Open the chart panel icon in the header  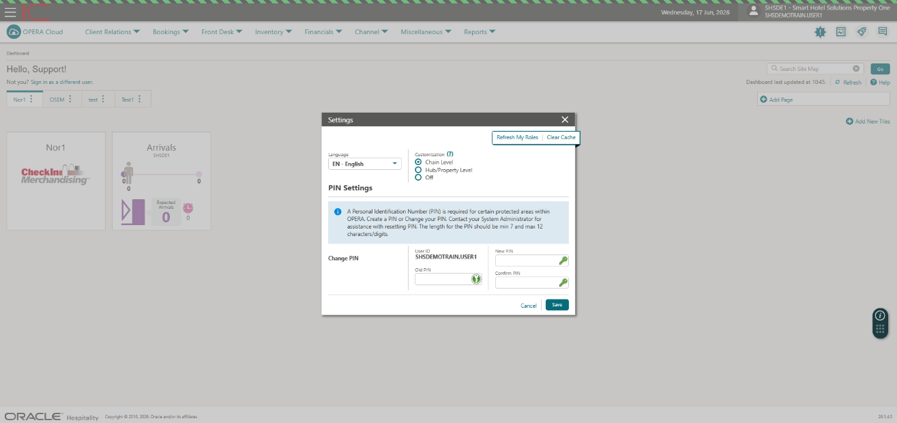[x=840, y=32]
